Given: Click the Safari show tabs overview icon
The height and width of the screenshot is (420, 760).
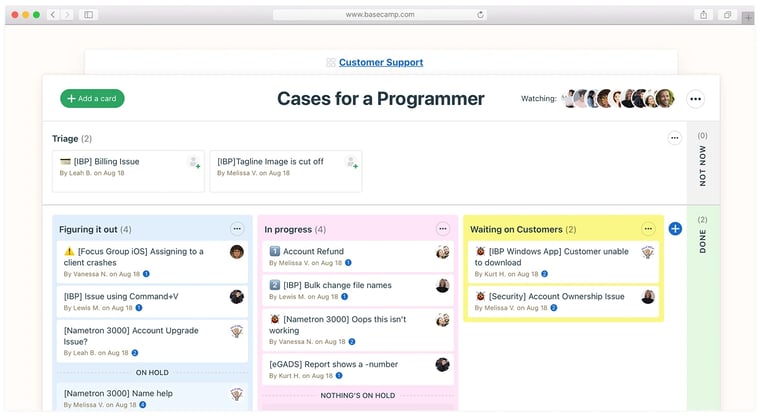Looking at the screenshot, I should point(727,15).
